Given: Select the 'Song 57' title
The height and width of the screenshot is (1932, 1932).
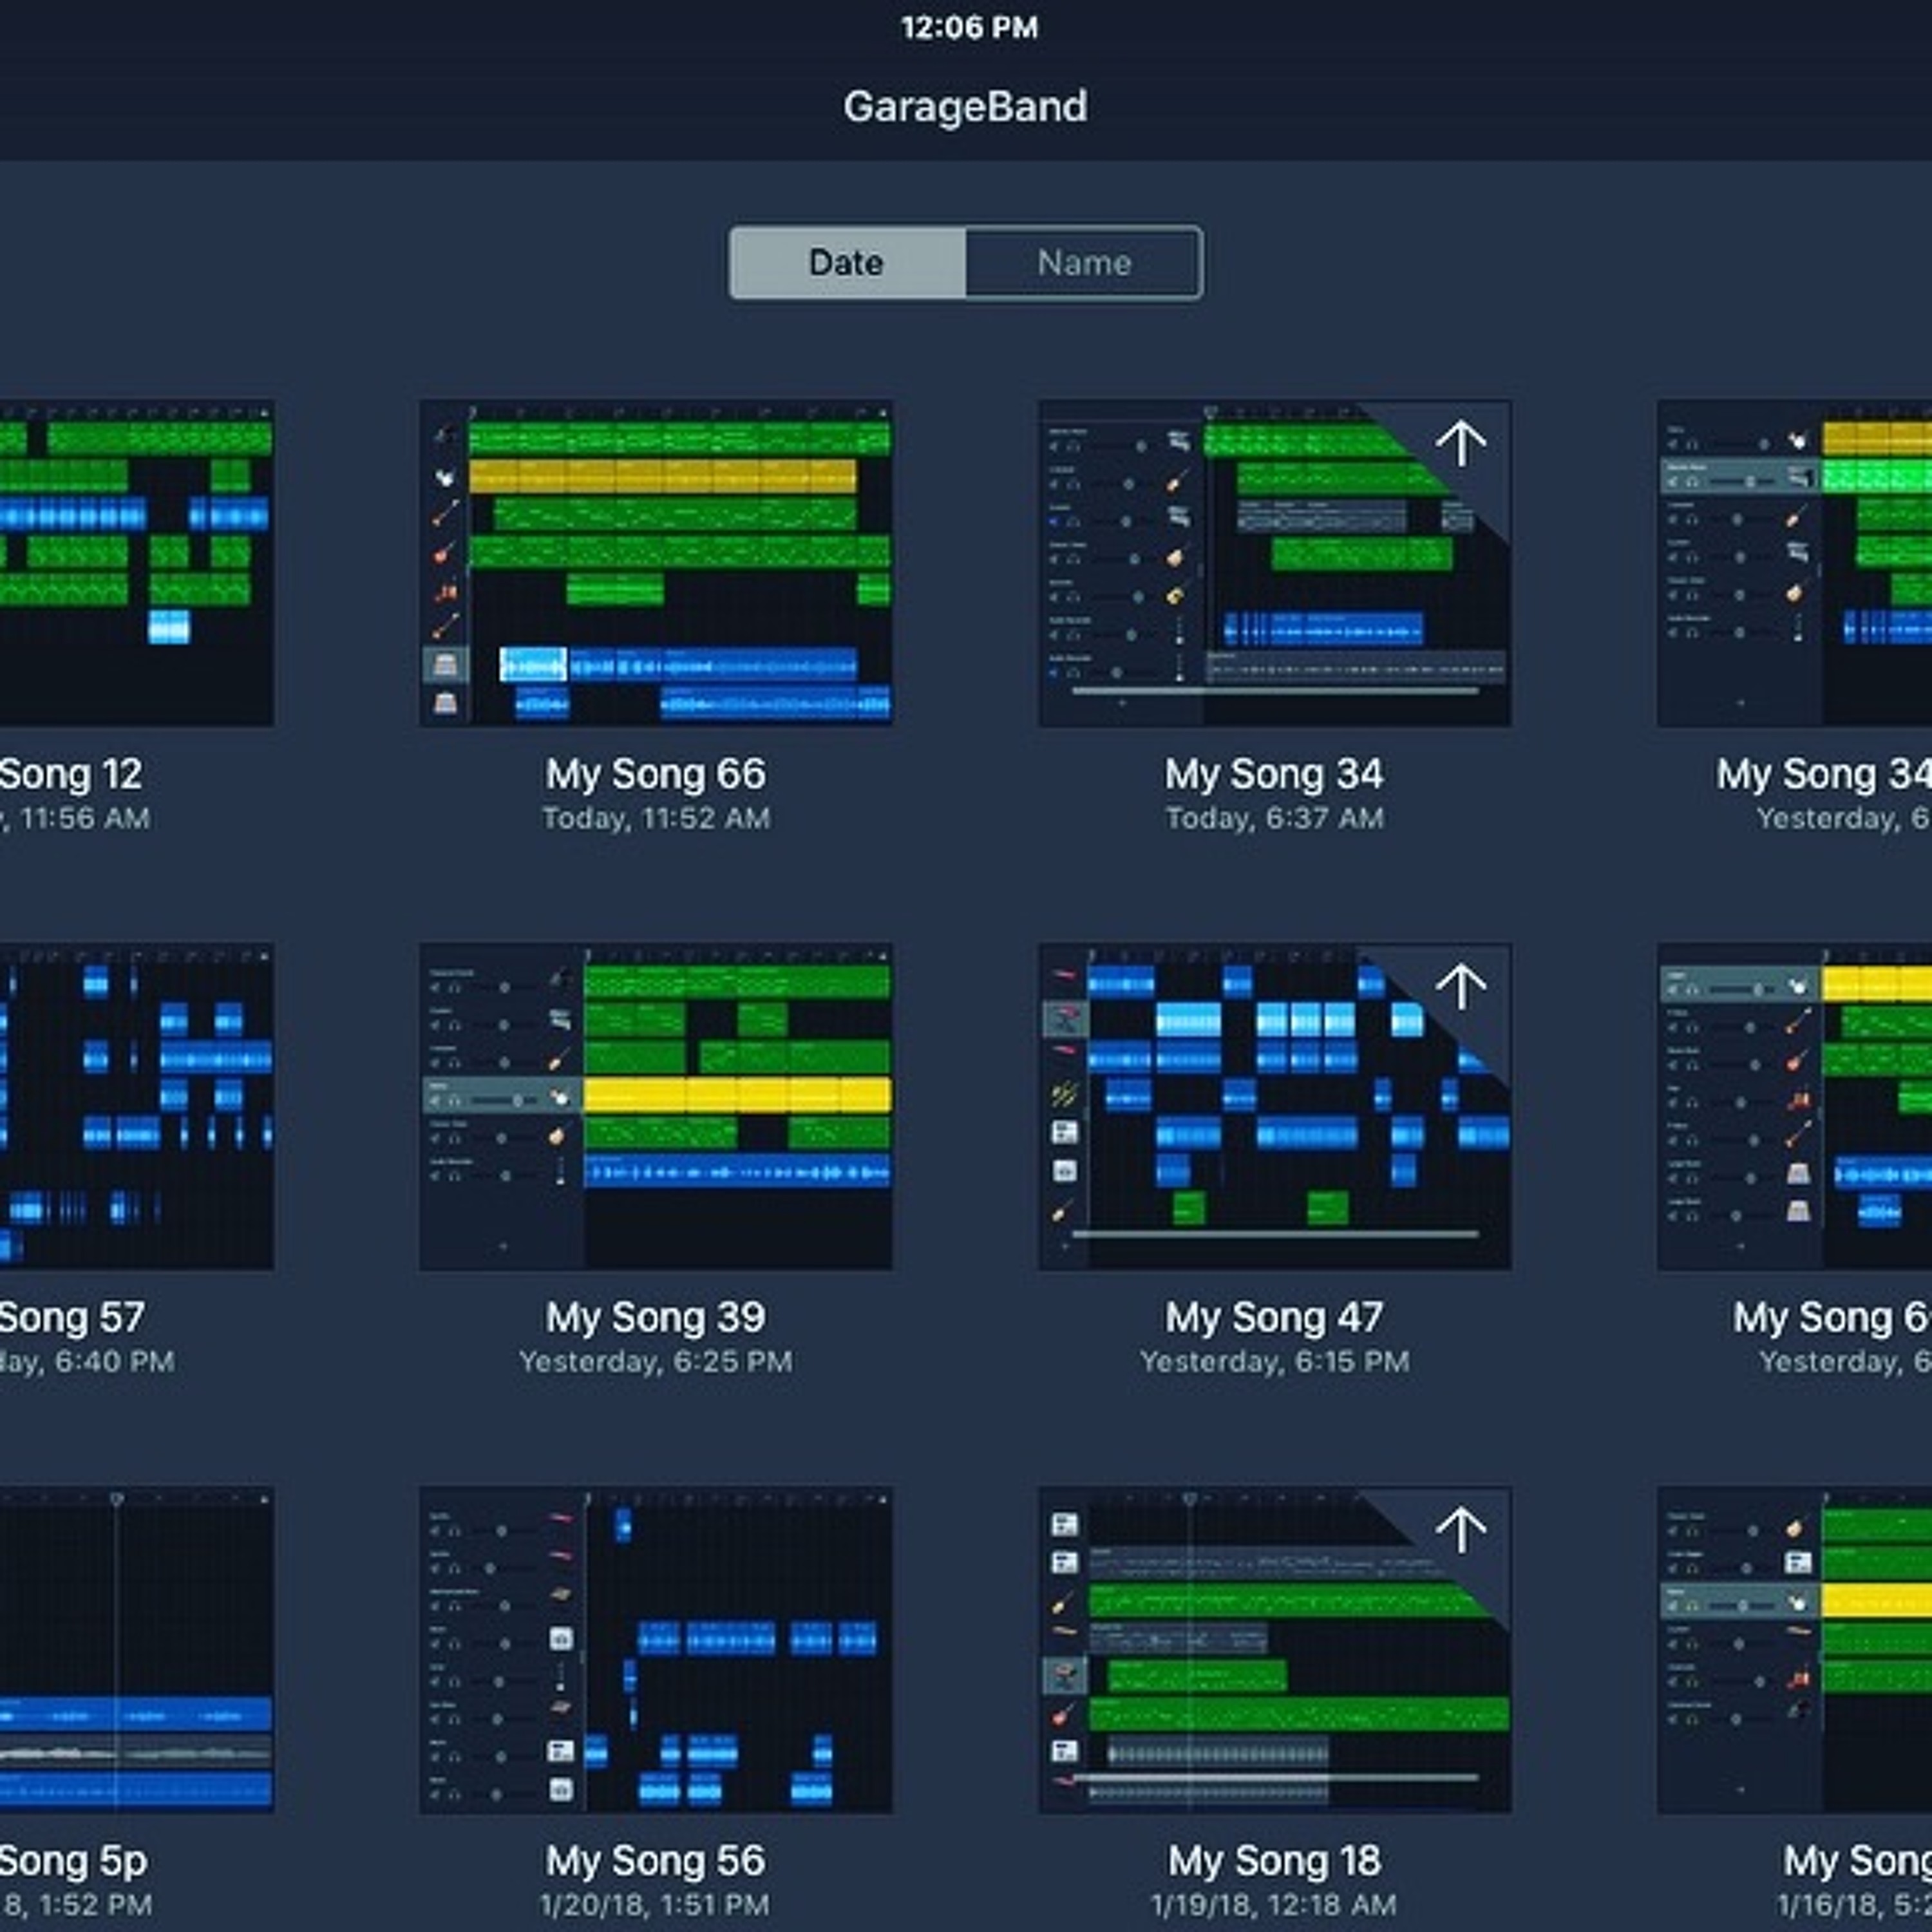Looking at the screenshot, I should (x=72, y=1318).
